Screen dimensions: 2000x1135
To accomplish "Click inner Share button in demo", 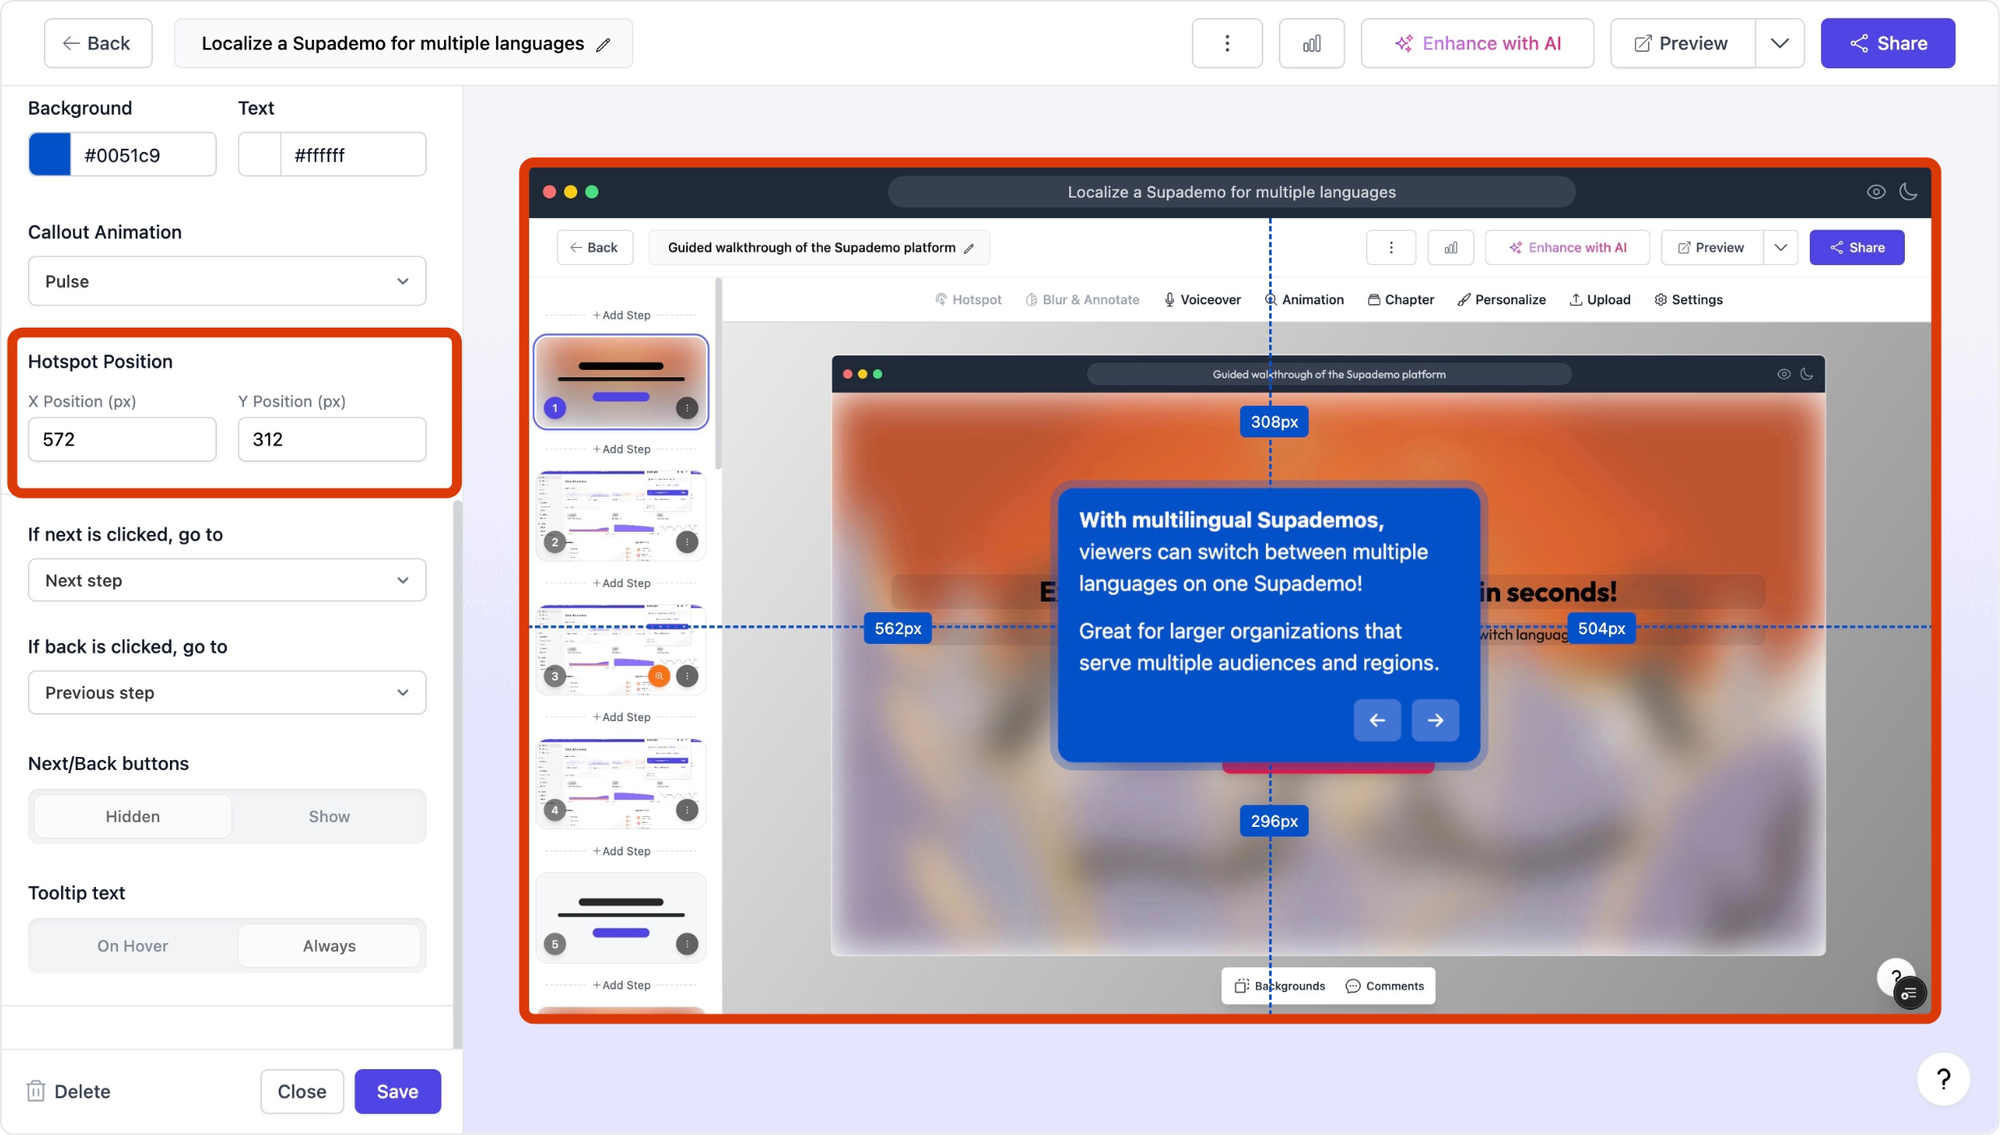I will point(1857,247).
